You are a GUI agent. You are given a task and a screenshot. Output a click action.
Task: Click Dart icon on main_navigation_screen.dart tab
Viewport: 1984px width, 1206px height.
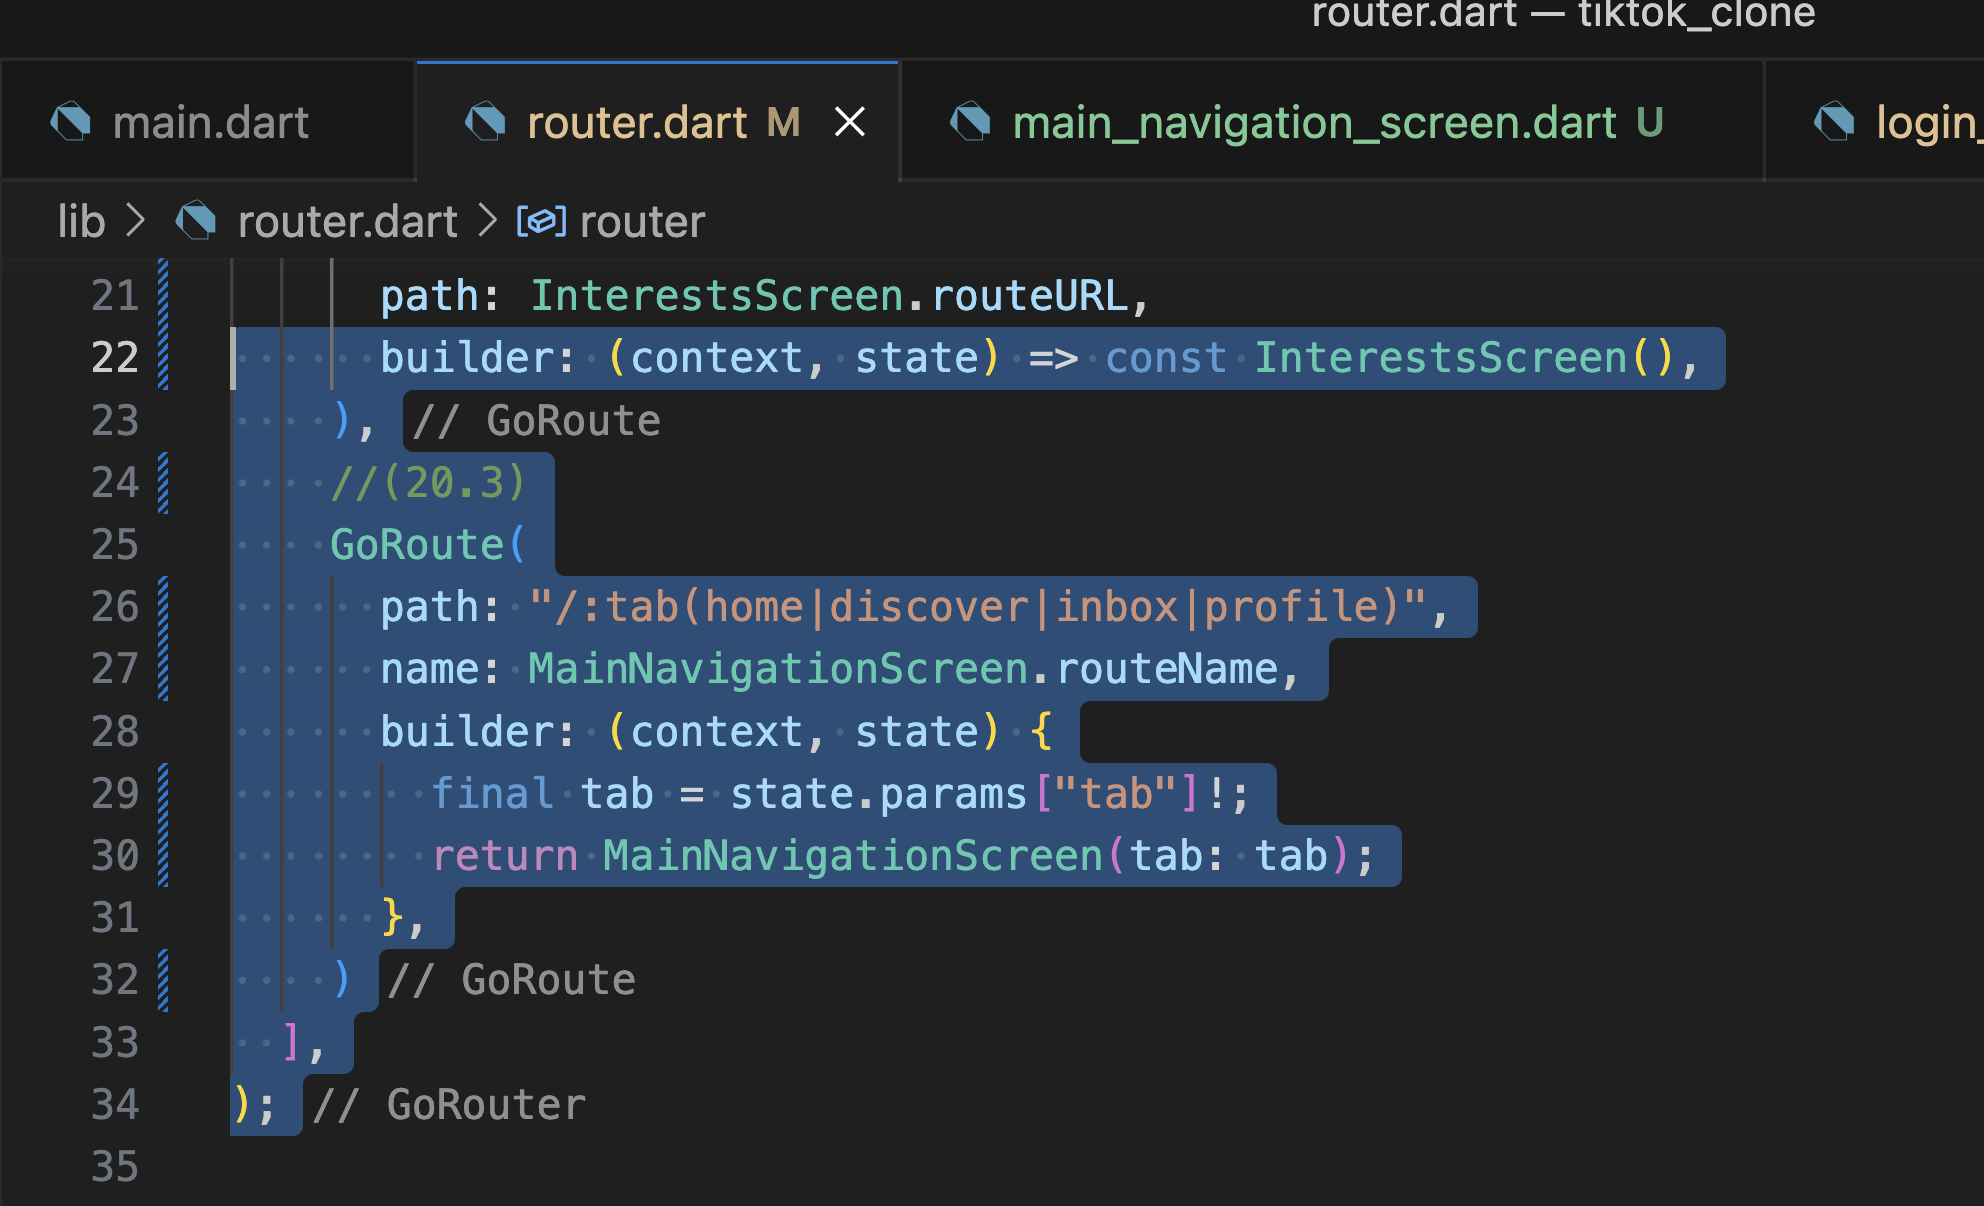tap(970, 123)
